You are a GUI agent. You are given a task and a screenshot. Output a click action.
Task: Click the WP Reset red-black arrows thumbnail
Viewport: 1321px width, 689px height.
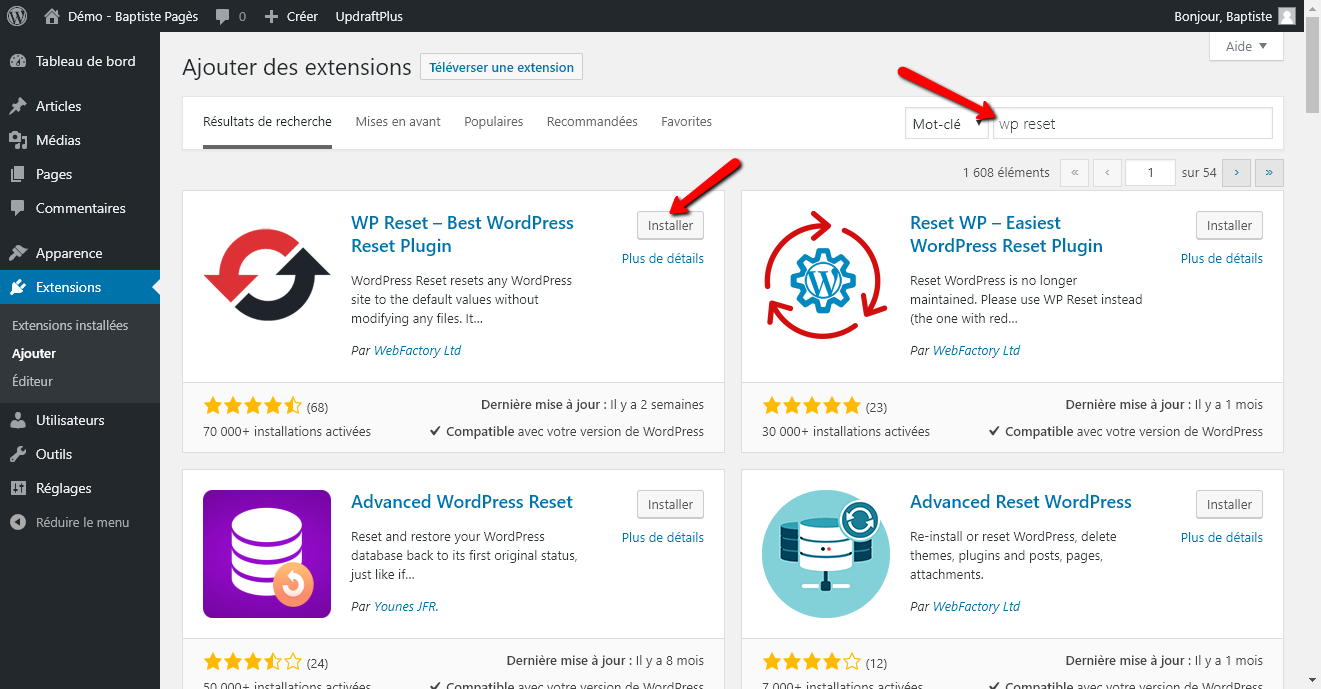click(267, 275)
